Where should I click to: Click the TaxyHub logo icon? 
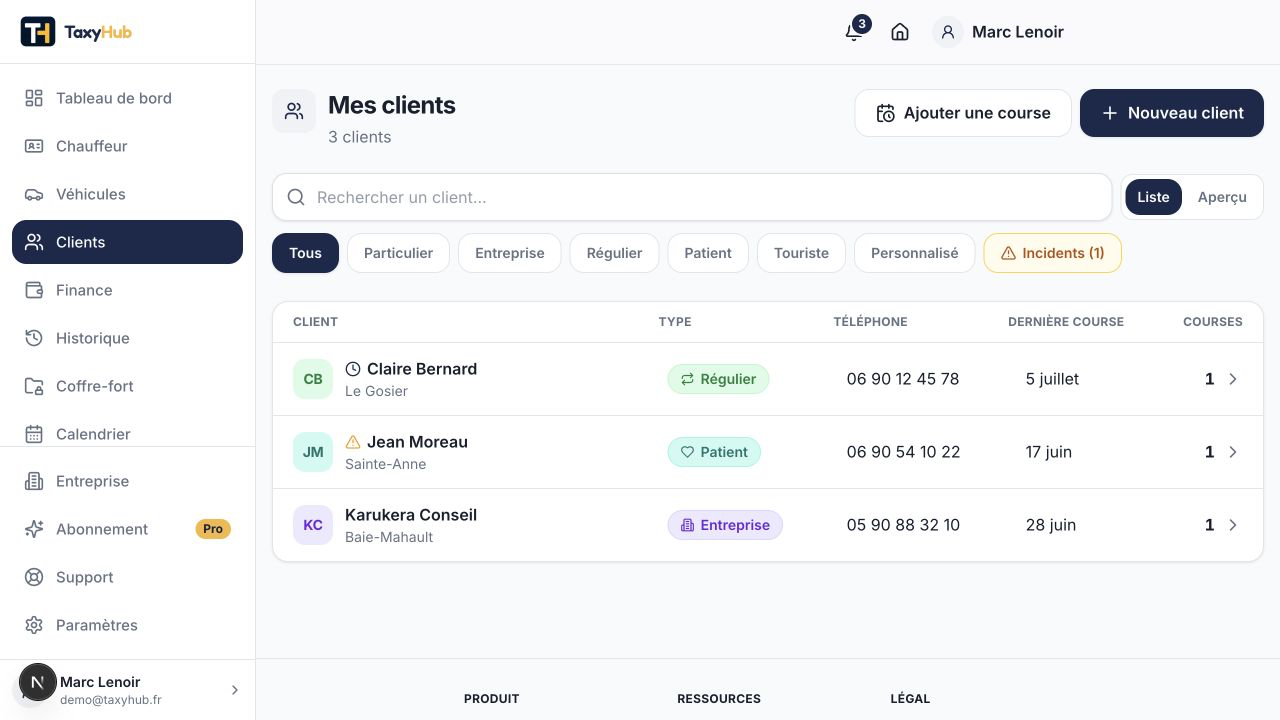tap(38, 32)
